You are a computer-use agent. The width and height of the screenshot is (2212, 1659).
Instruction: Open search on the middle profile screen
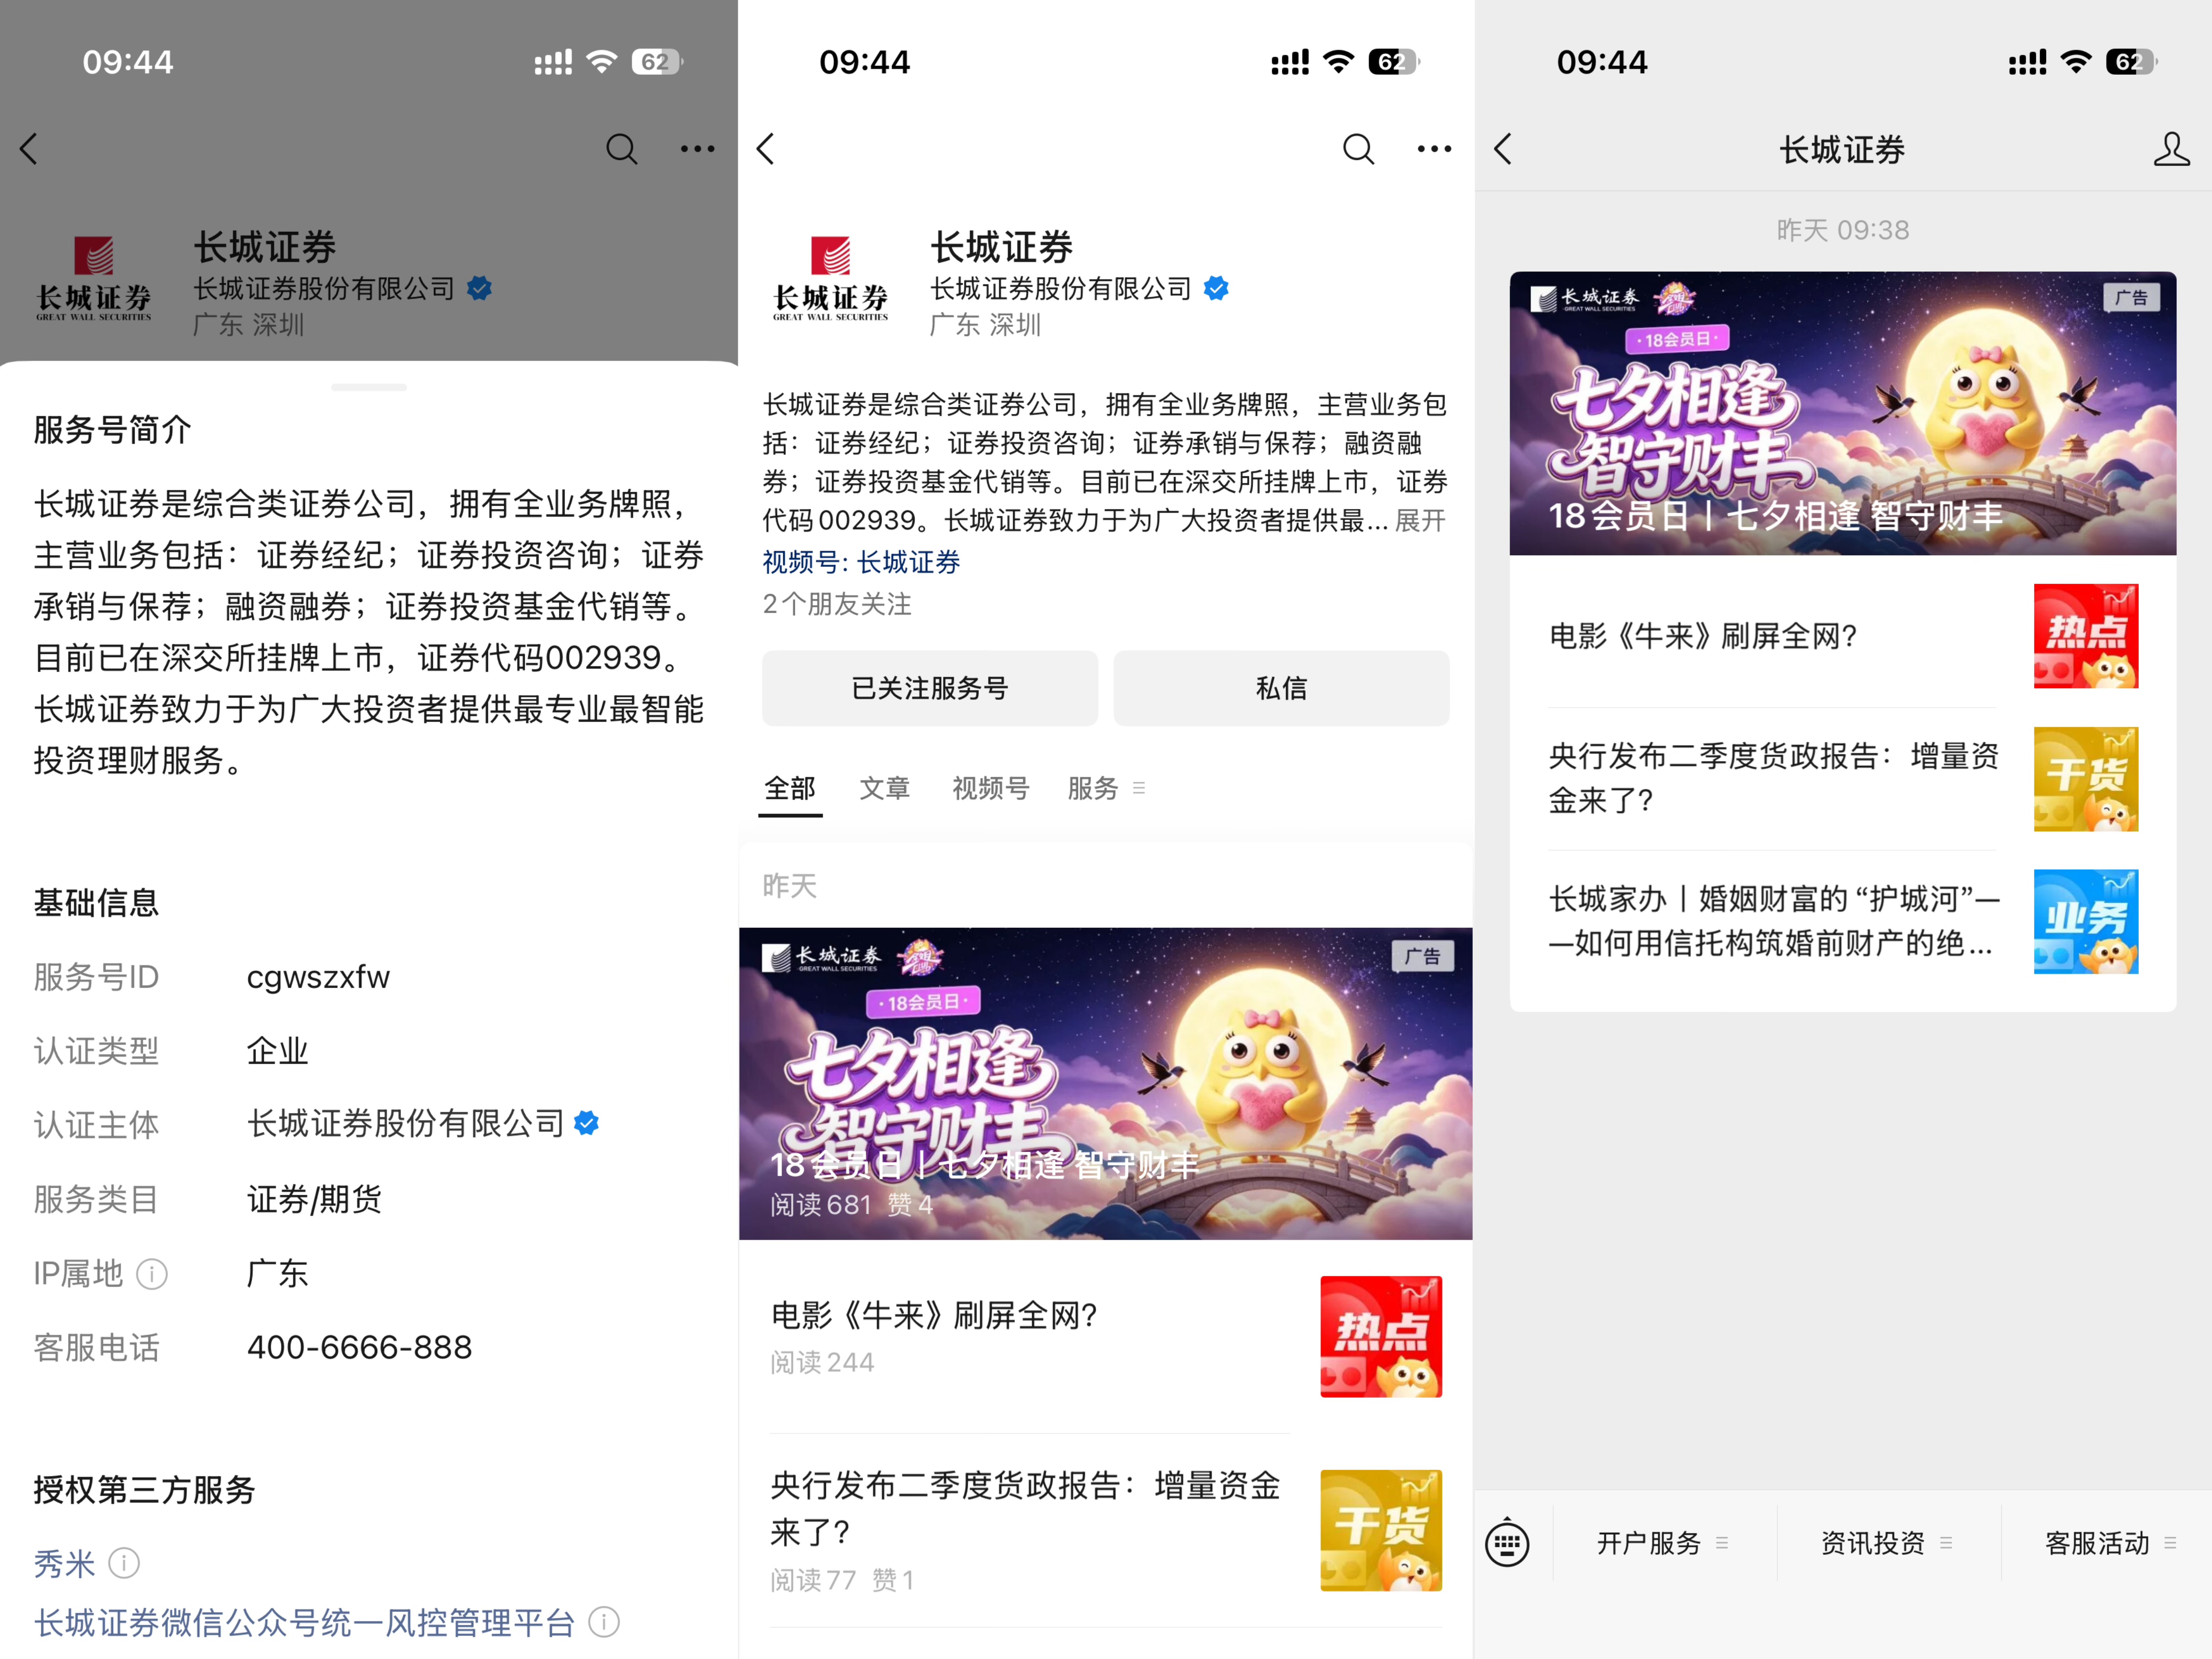click(1358, 149)
